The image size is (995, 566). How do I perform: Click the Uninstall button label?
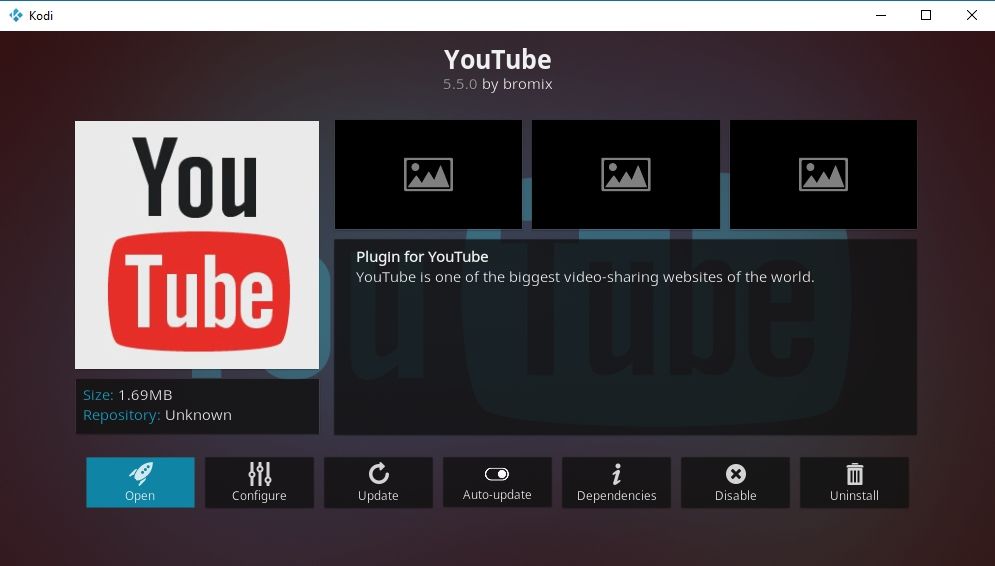point(854,496)
